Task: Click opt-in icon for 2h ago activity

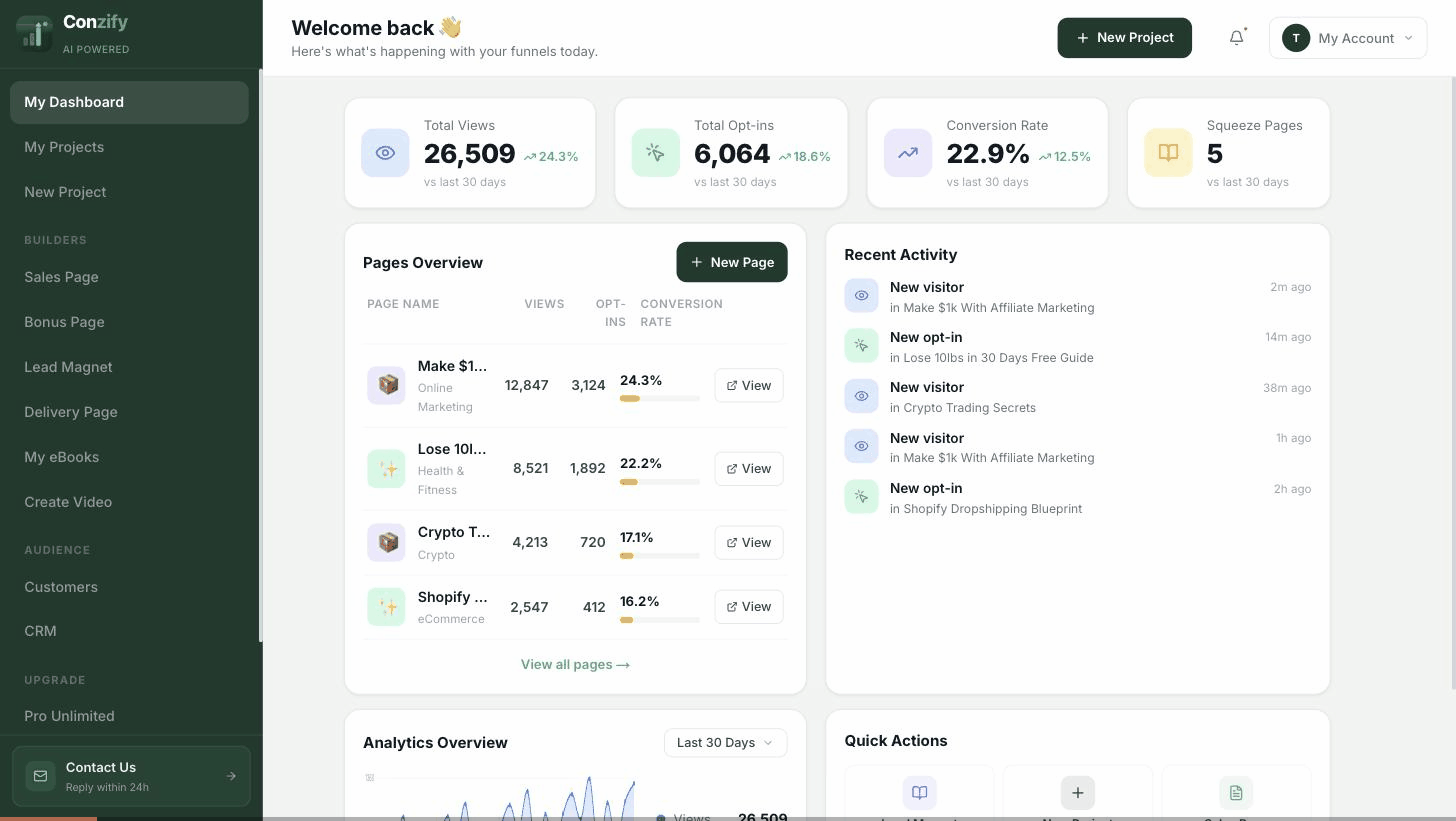Action: point(861,497)
